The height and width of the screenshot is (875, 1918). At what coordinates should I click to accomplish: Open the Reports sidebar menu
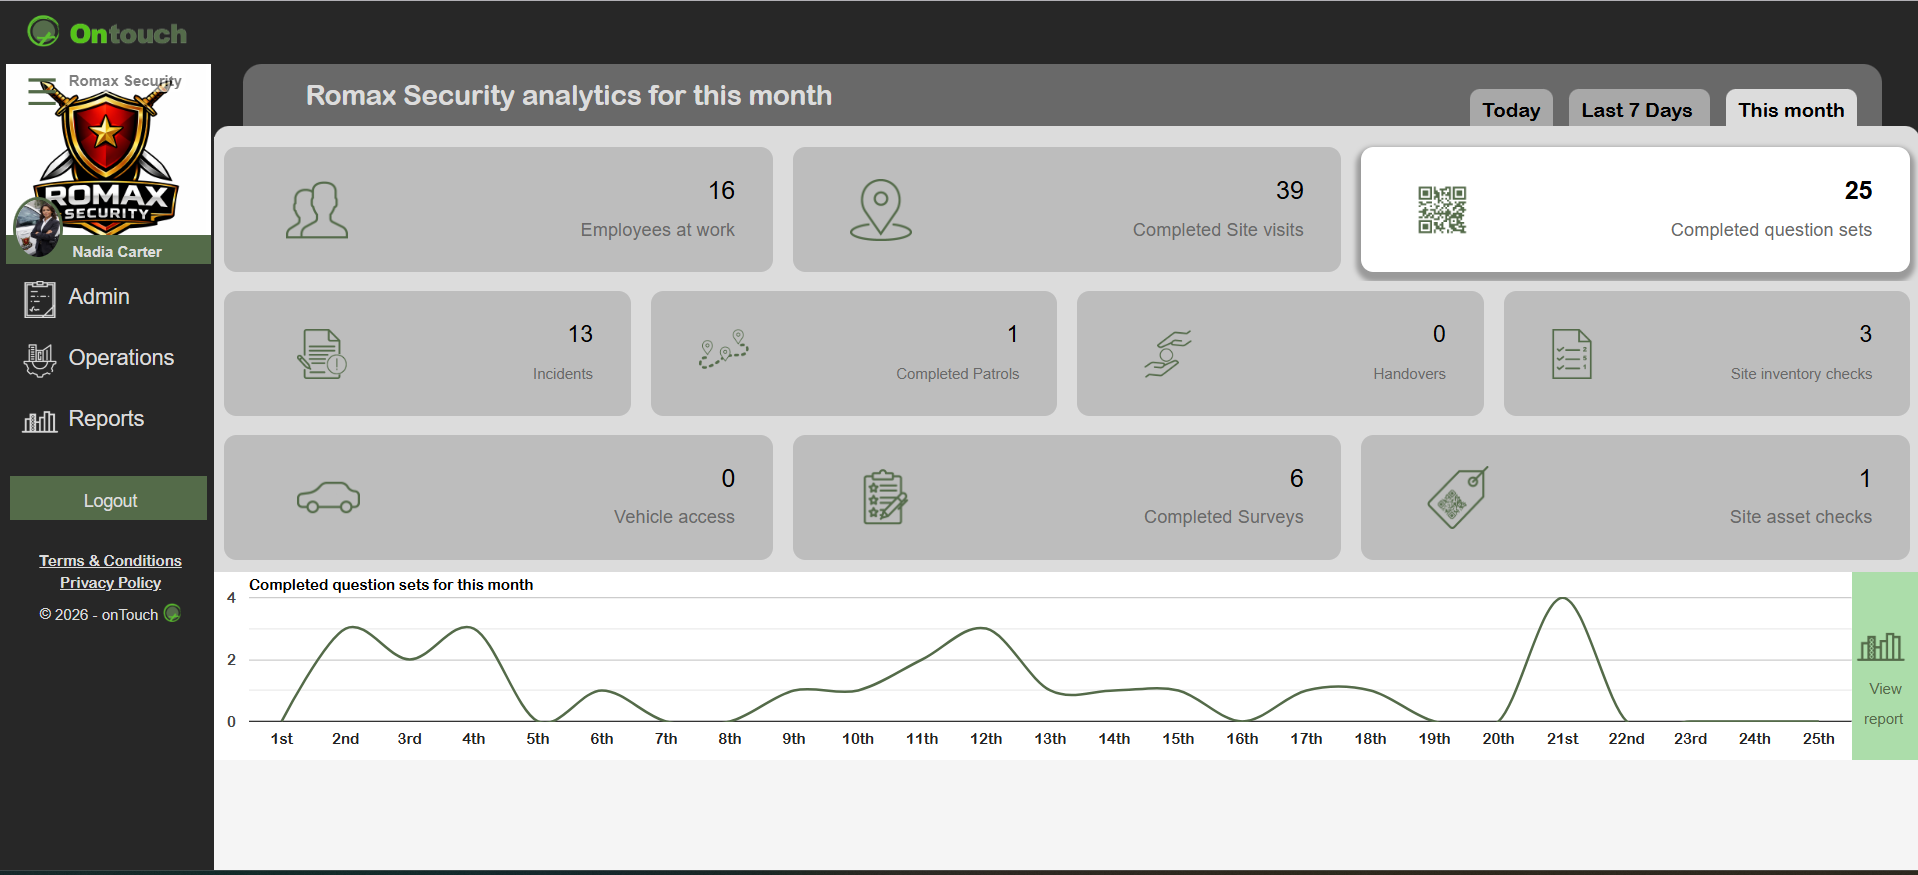105,419
